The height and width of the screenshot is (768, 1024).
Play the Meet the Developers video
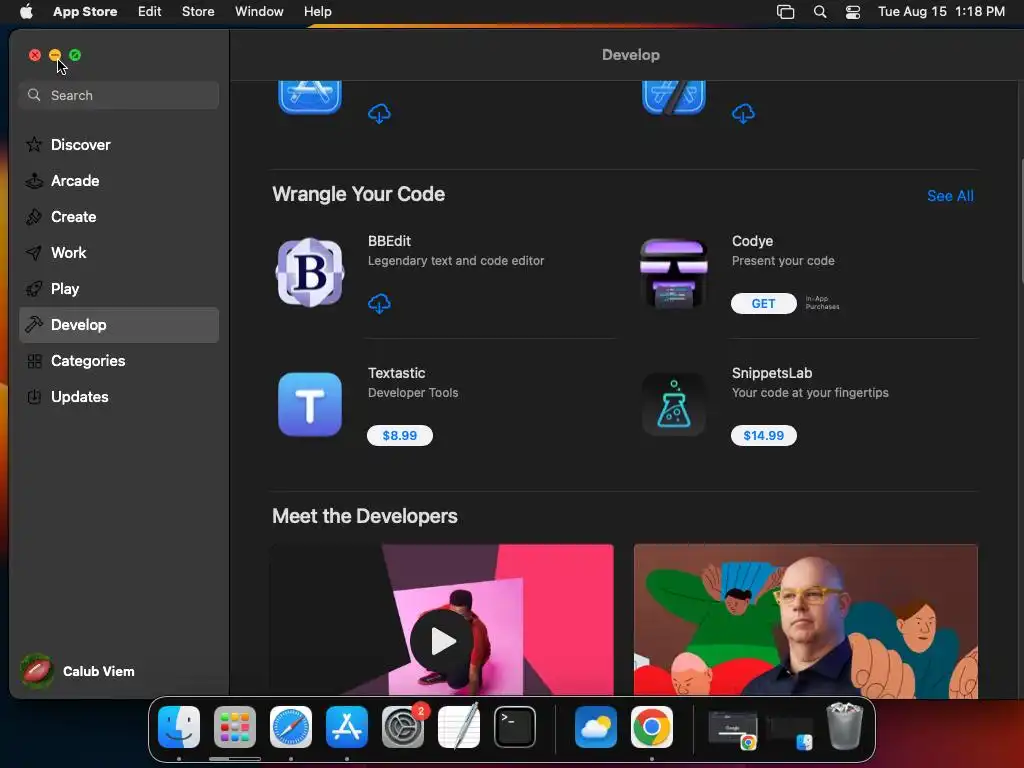(442, 641)
